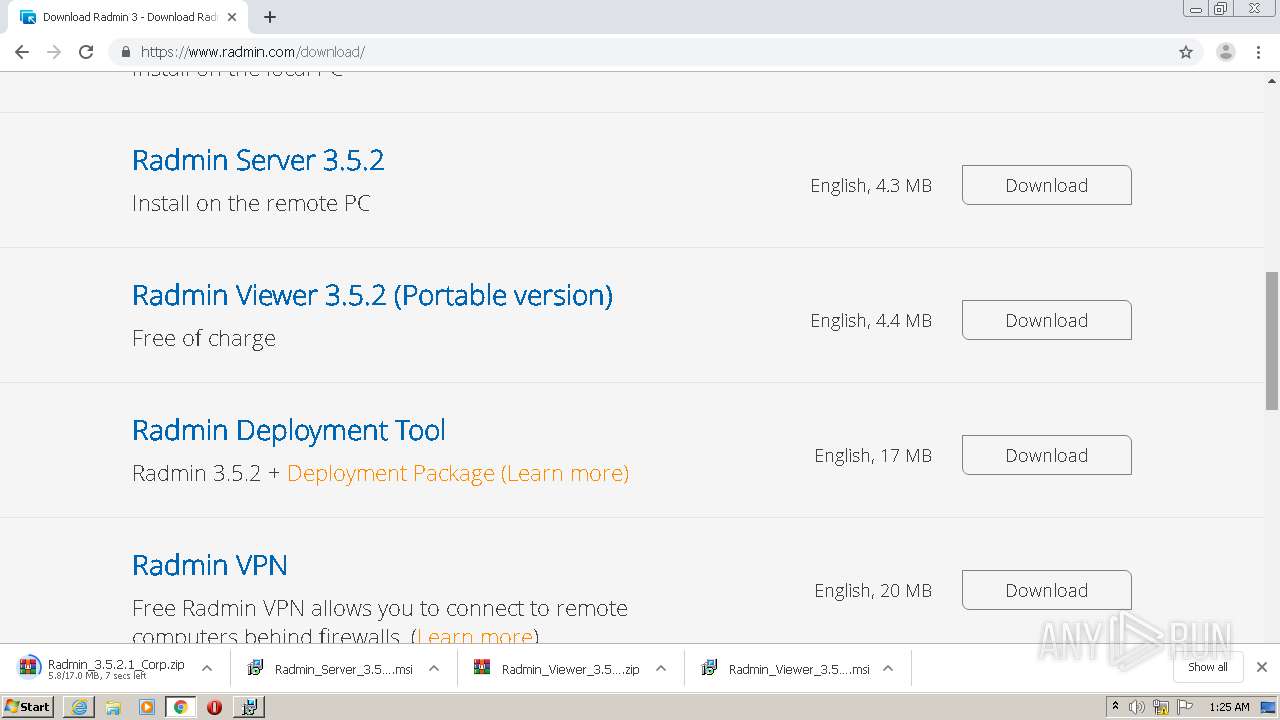This screenshot has height=720, width=1280.
Task: Expand options for Radmin_3.5.2.1_Corp.zip download
Action: click(x=207, y=668)
